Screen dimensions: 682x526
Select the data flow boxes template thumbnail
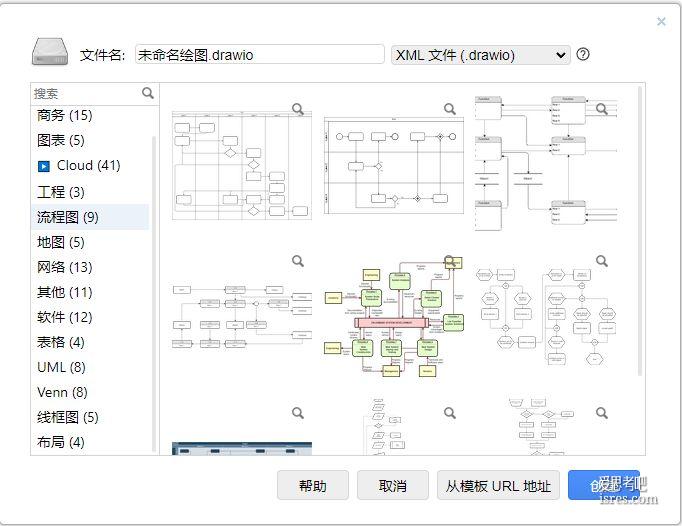546,163
